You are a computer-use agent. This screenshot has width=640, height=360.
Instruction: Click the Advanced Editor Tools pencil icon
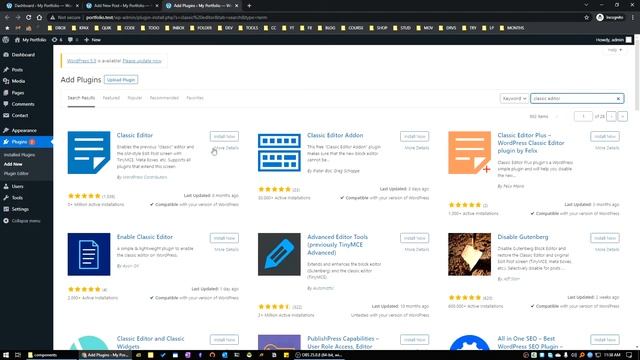click(x=279, y=254)
